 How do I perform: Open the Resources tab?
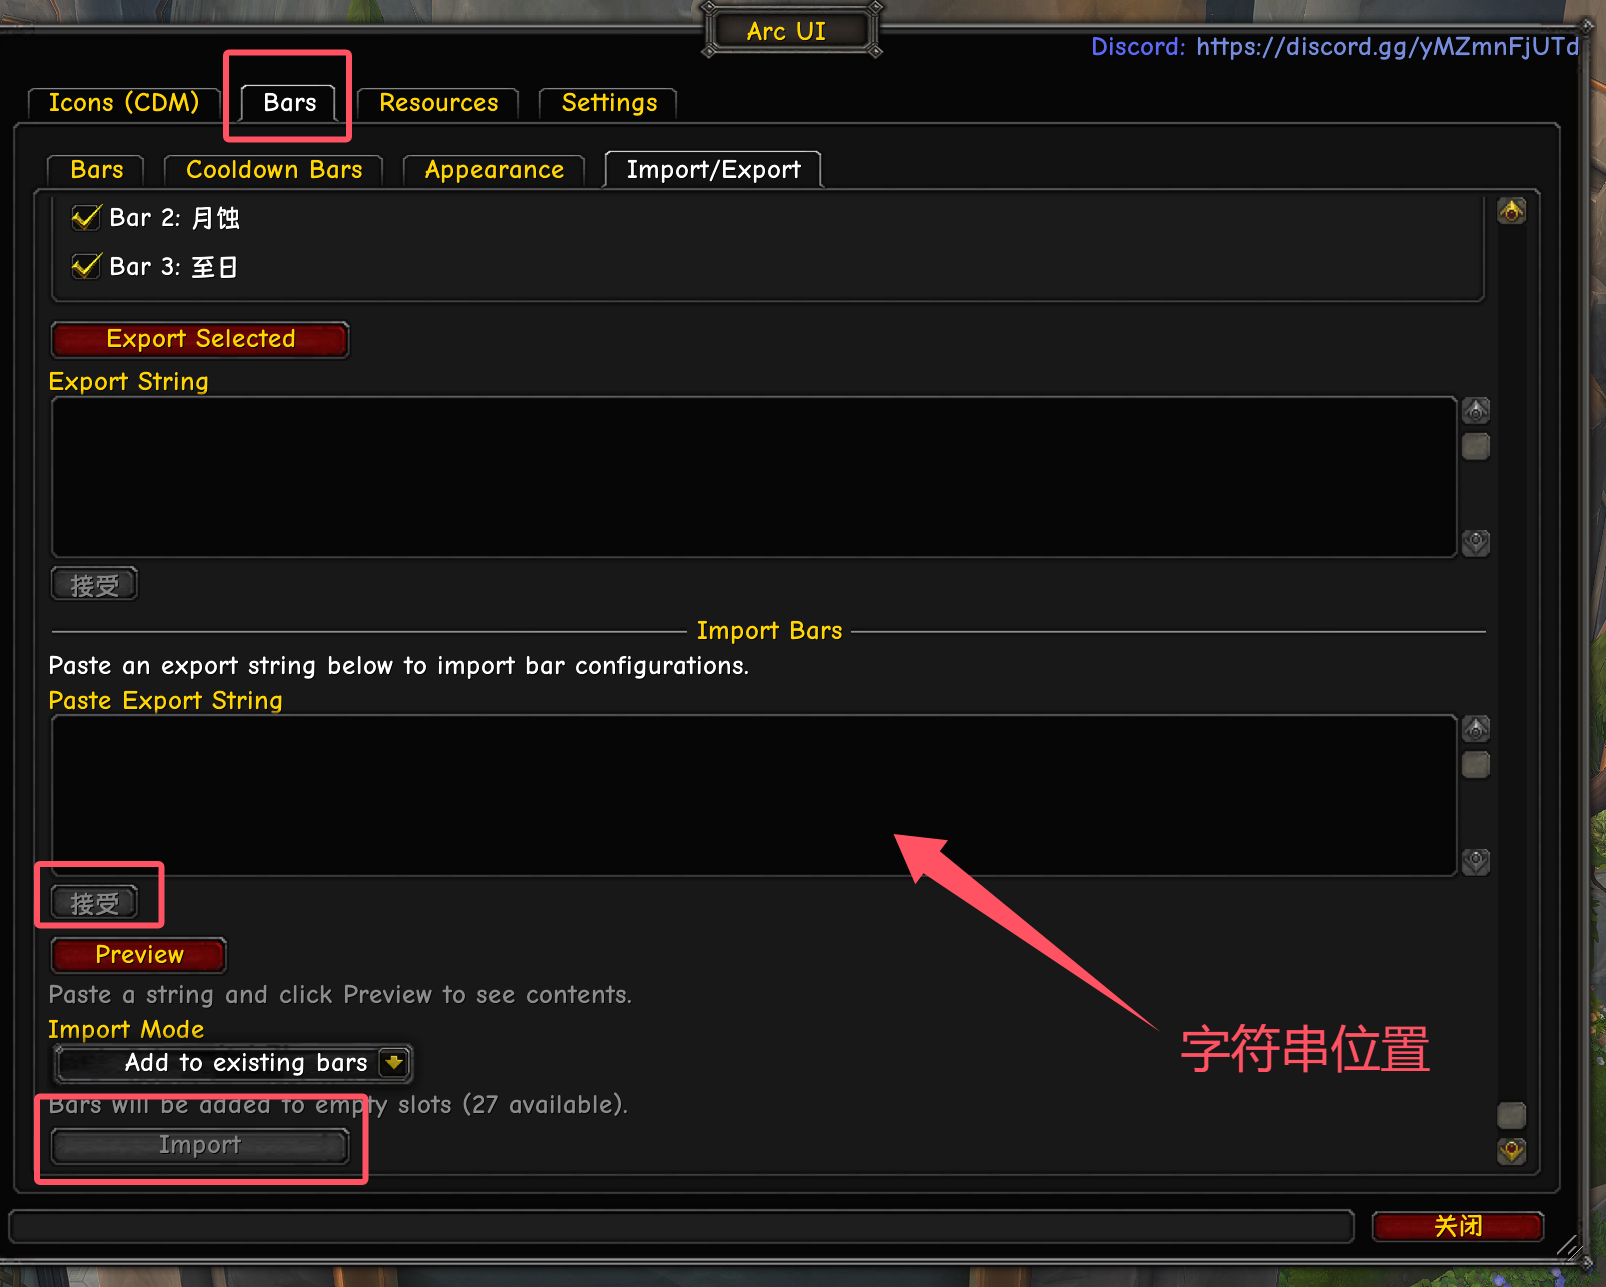click(438, 103)
